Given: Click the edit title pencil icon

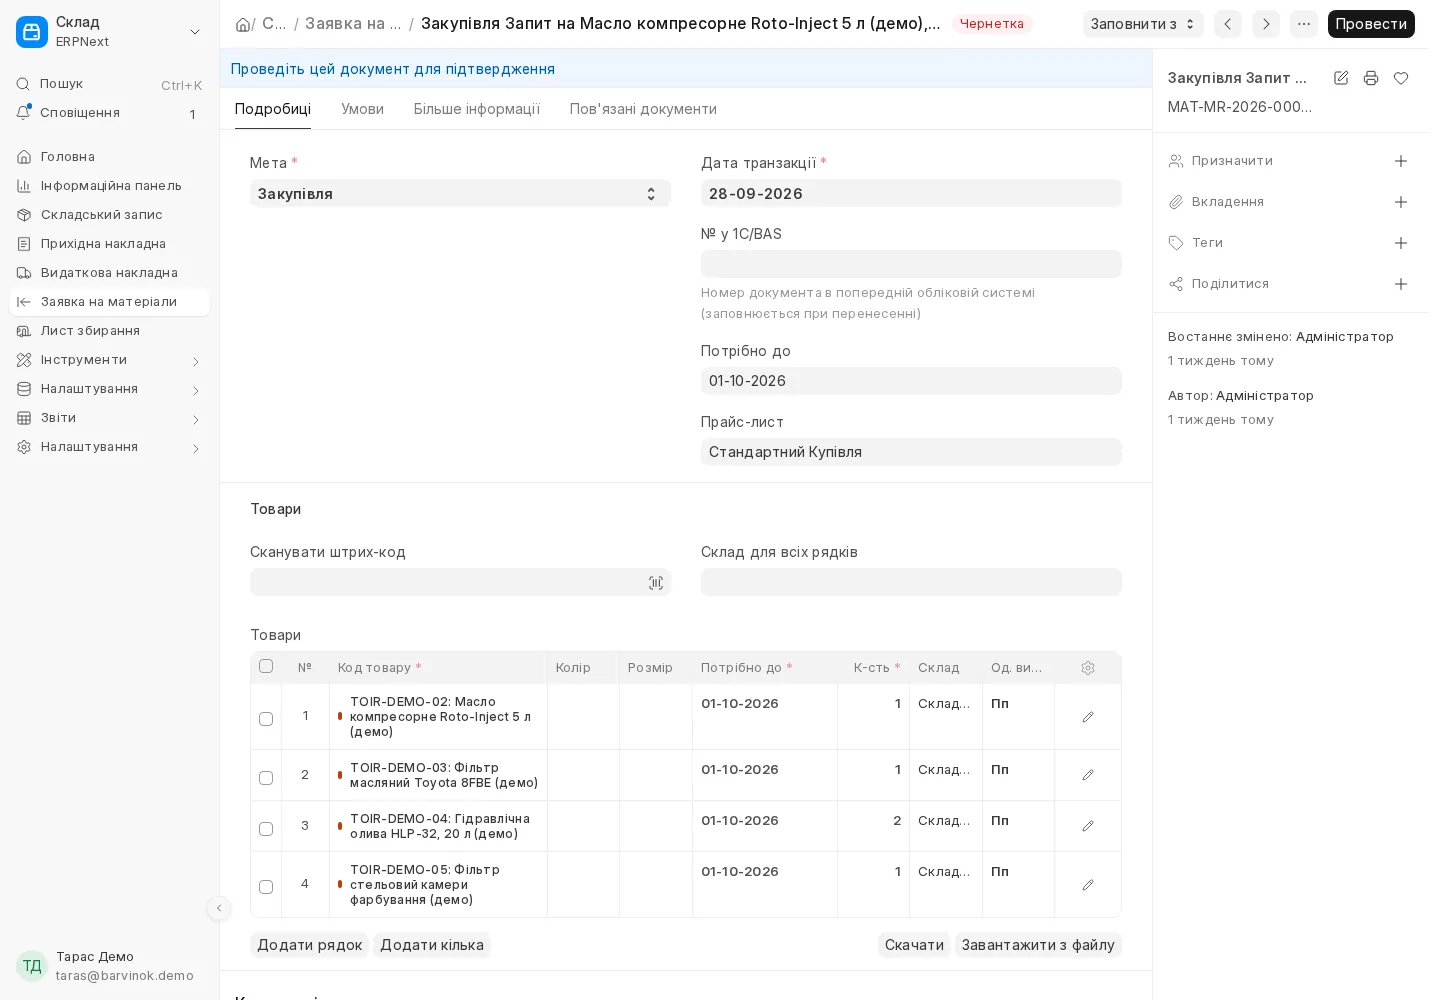Looking at the screenshot, I should [1341, 78].
